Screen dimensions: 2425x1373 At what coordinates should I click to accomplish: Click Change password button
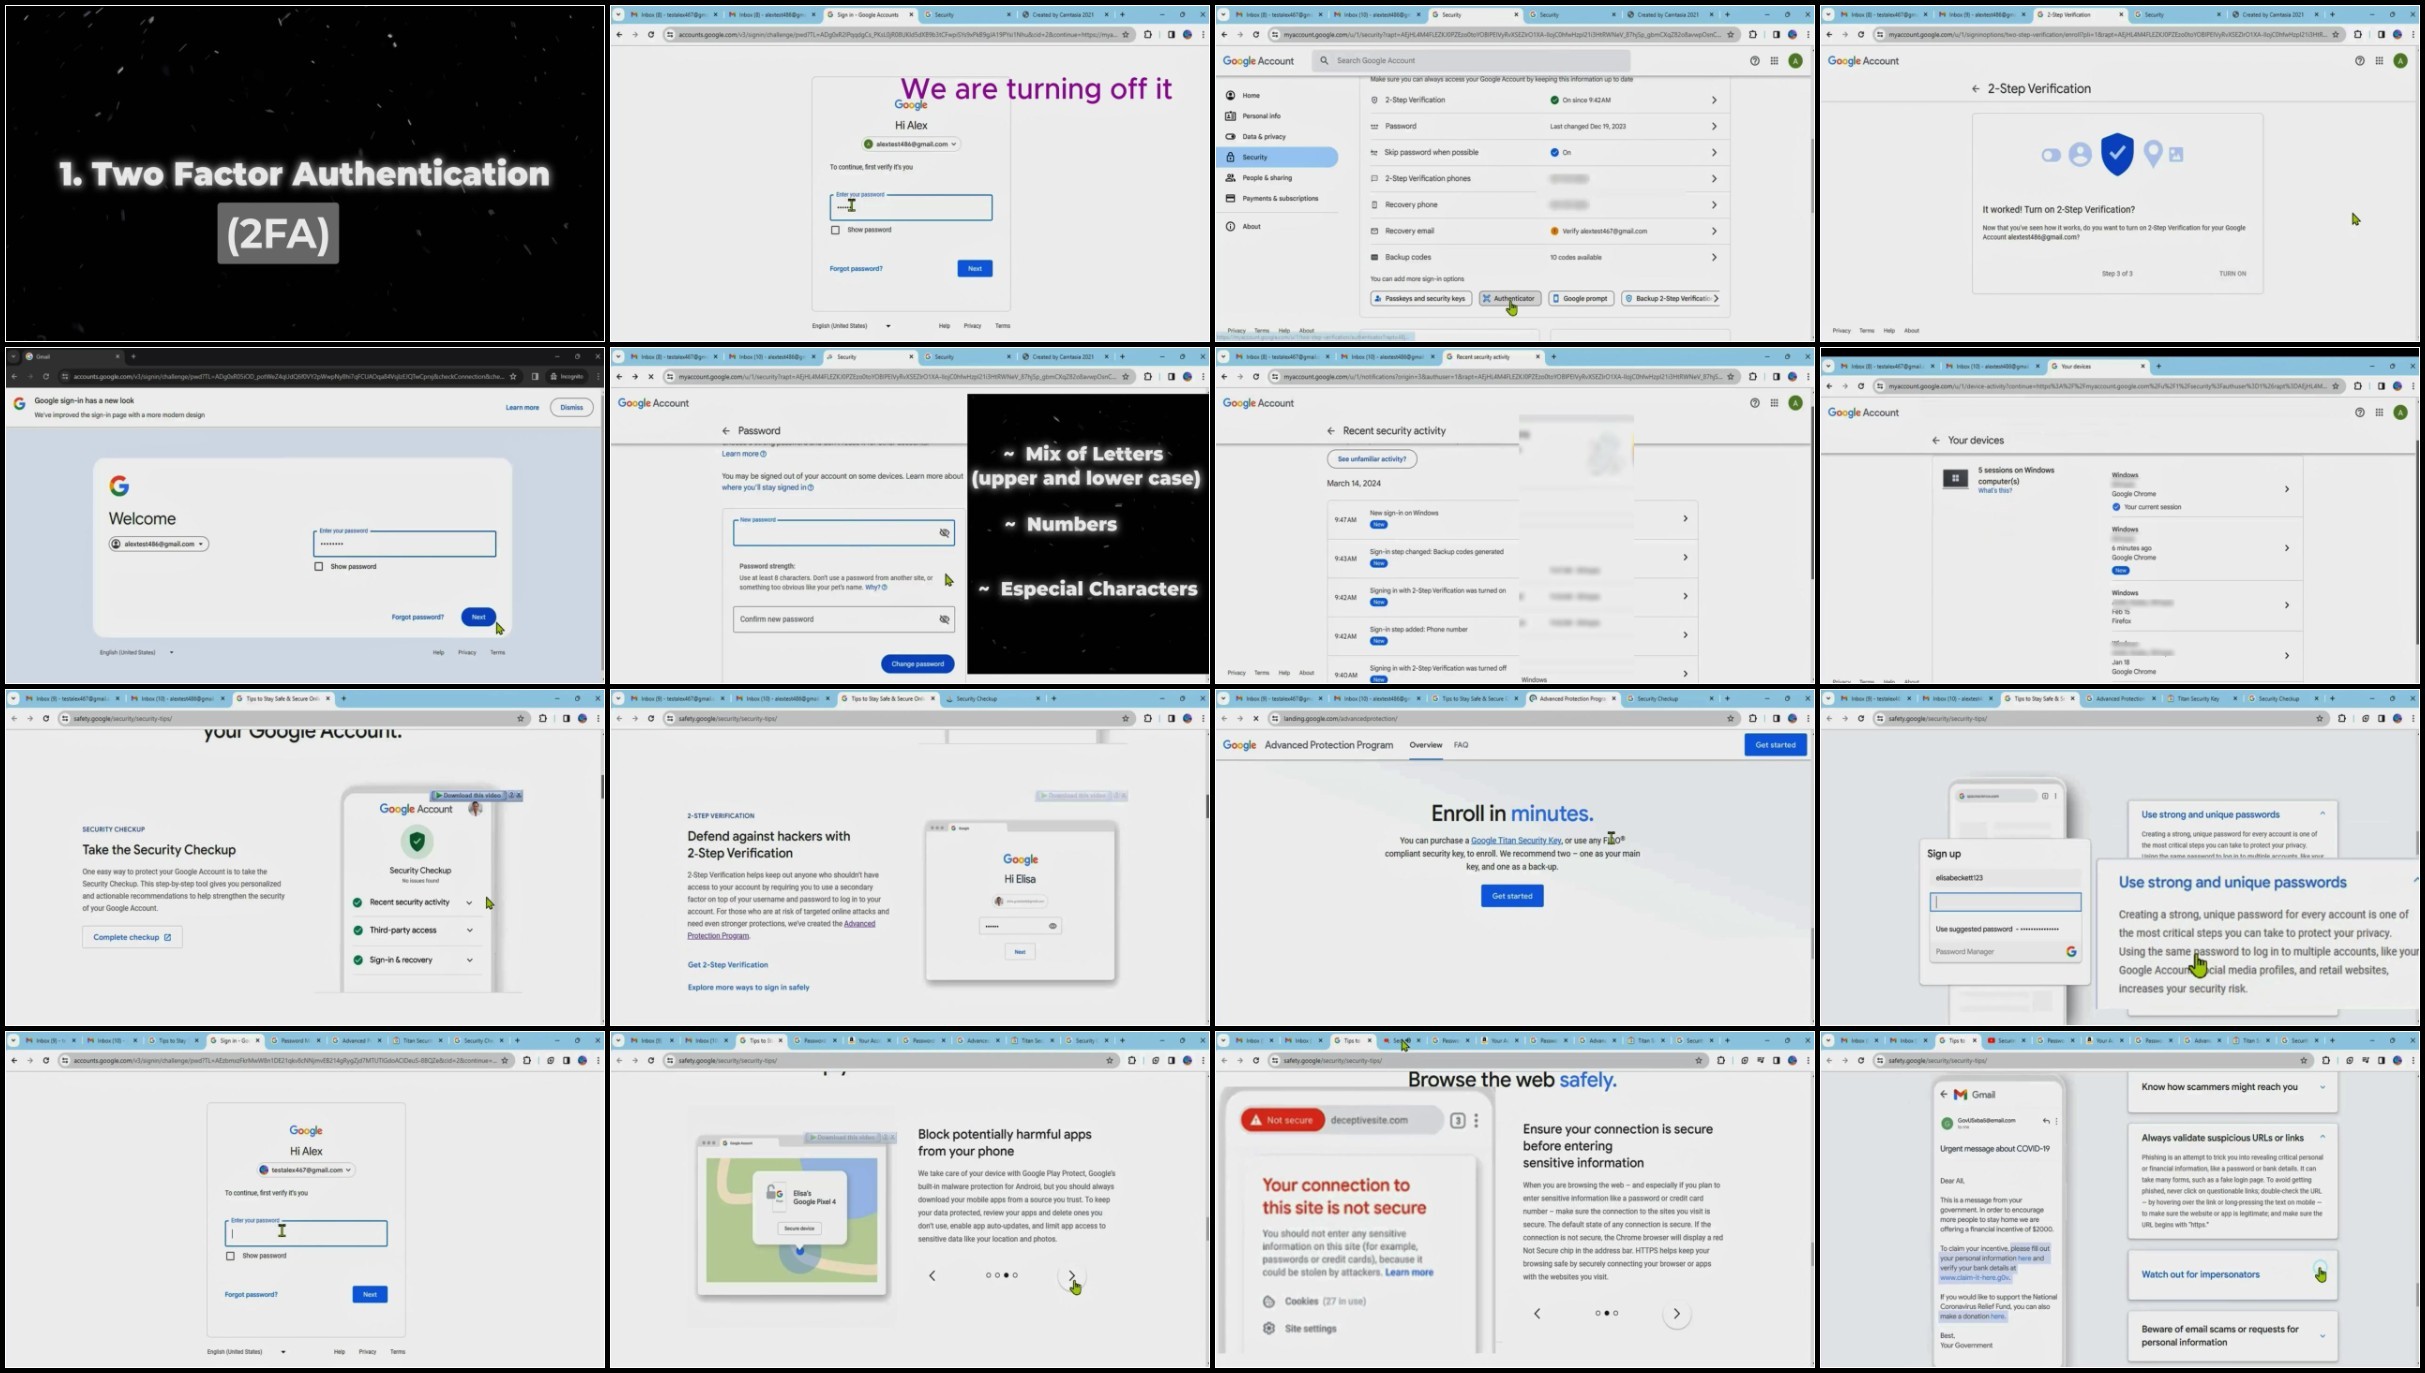918,664
